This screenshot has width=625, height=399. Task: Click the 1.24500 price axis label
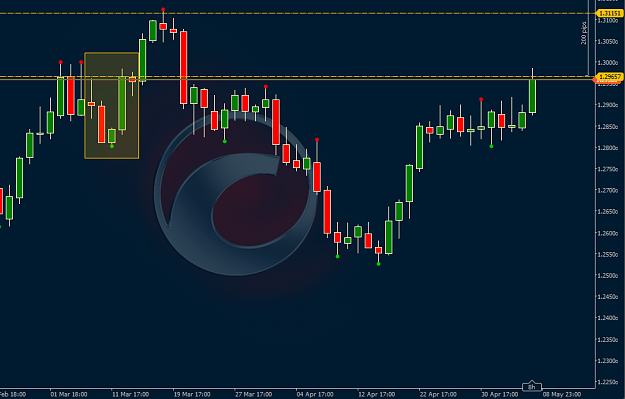[608, 297]
